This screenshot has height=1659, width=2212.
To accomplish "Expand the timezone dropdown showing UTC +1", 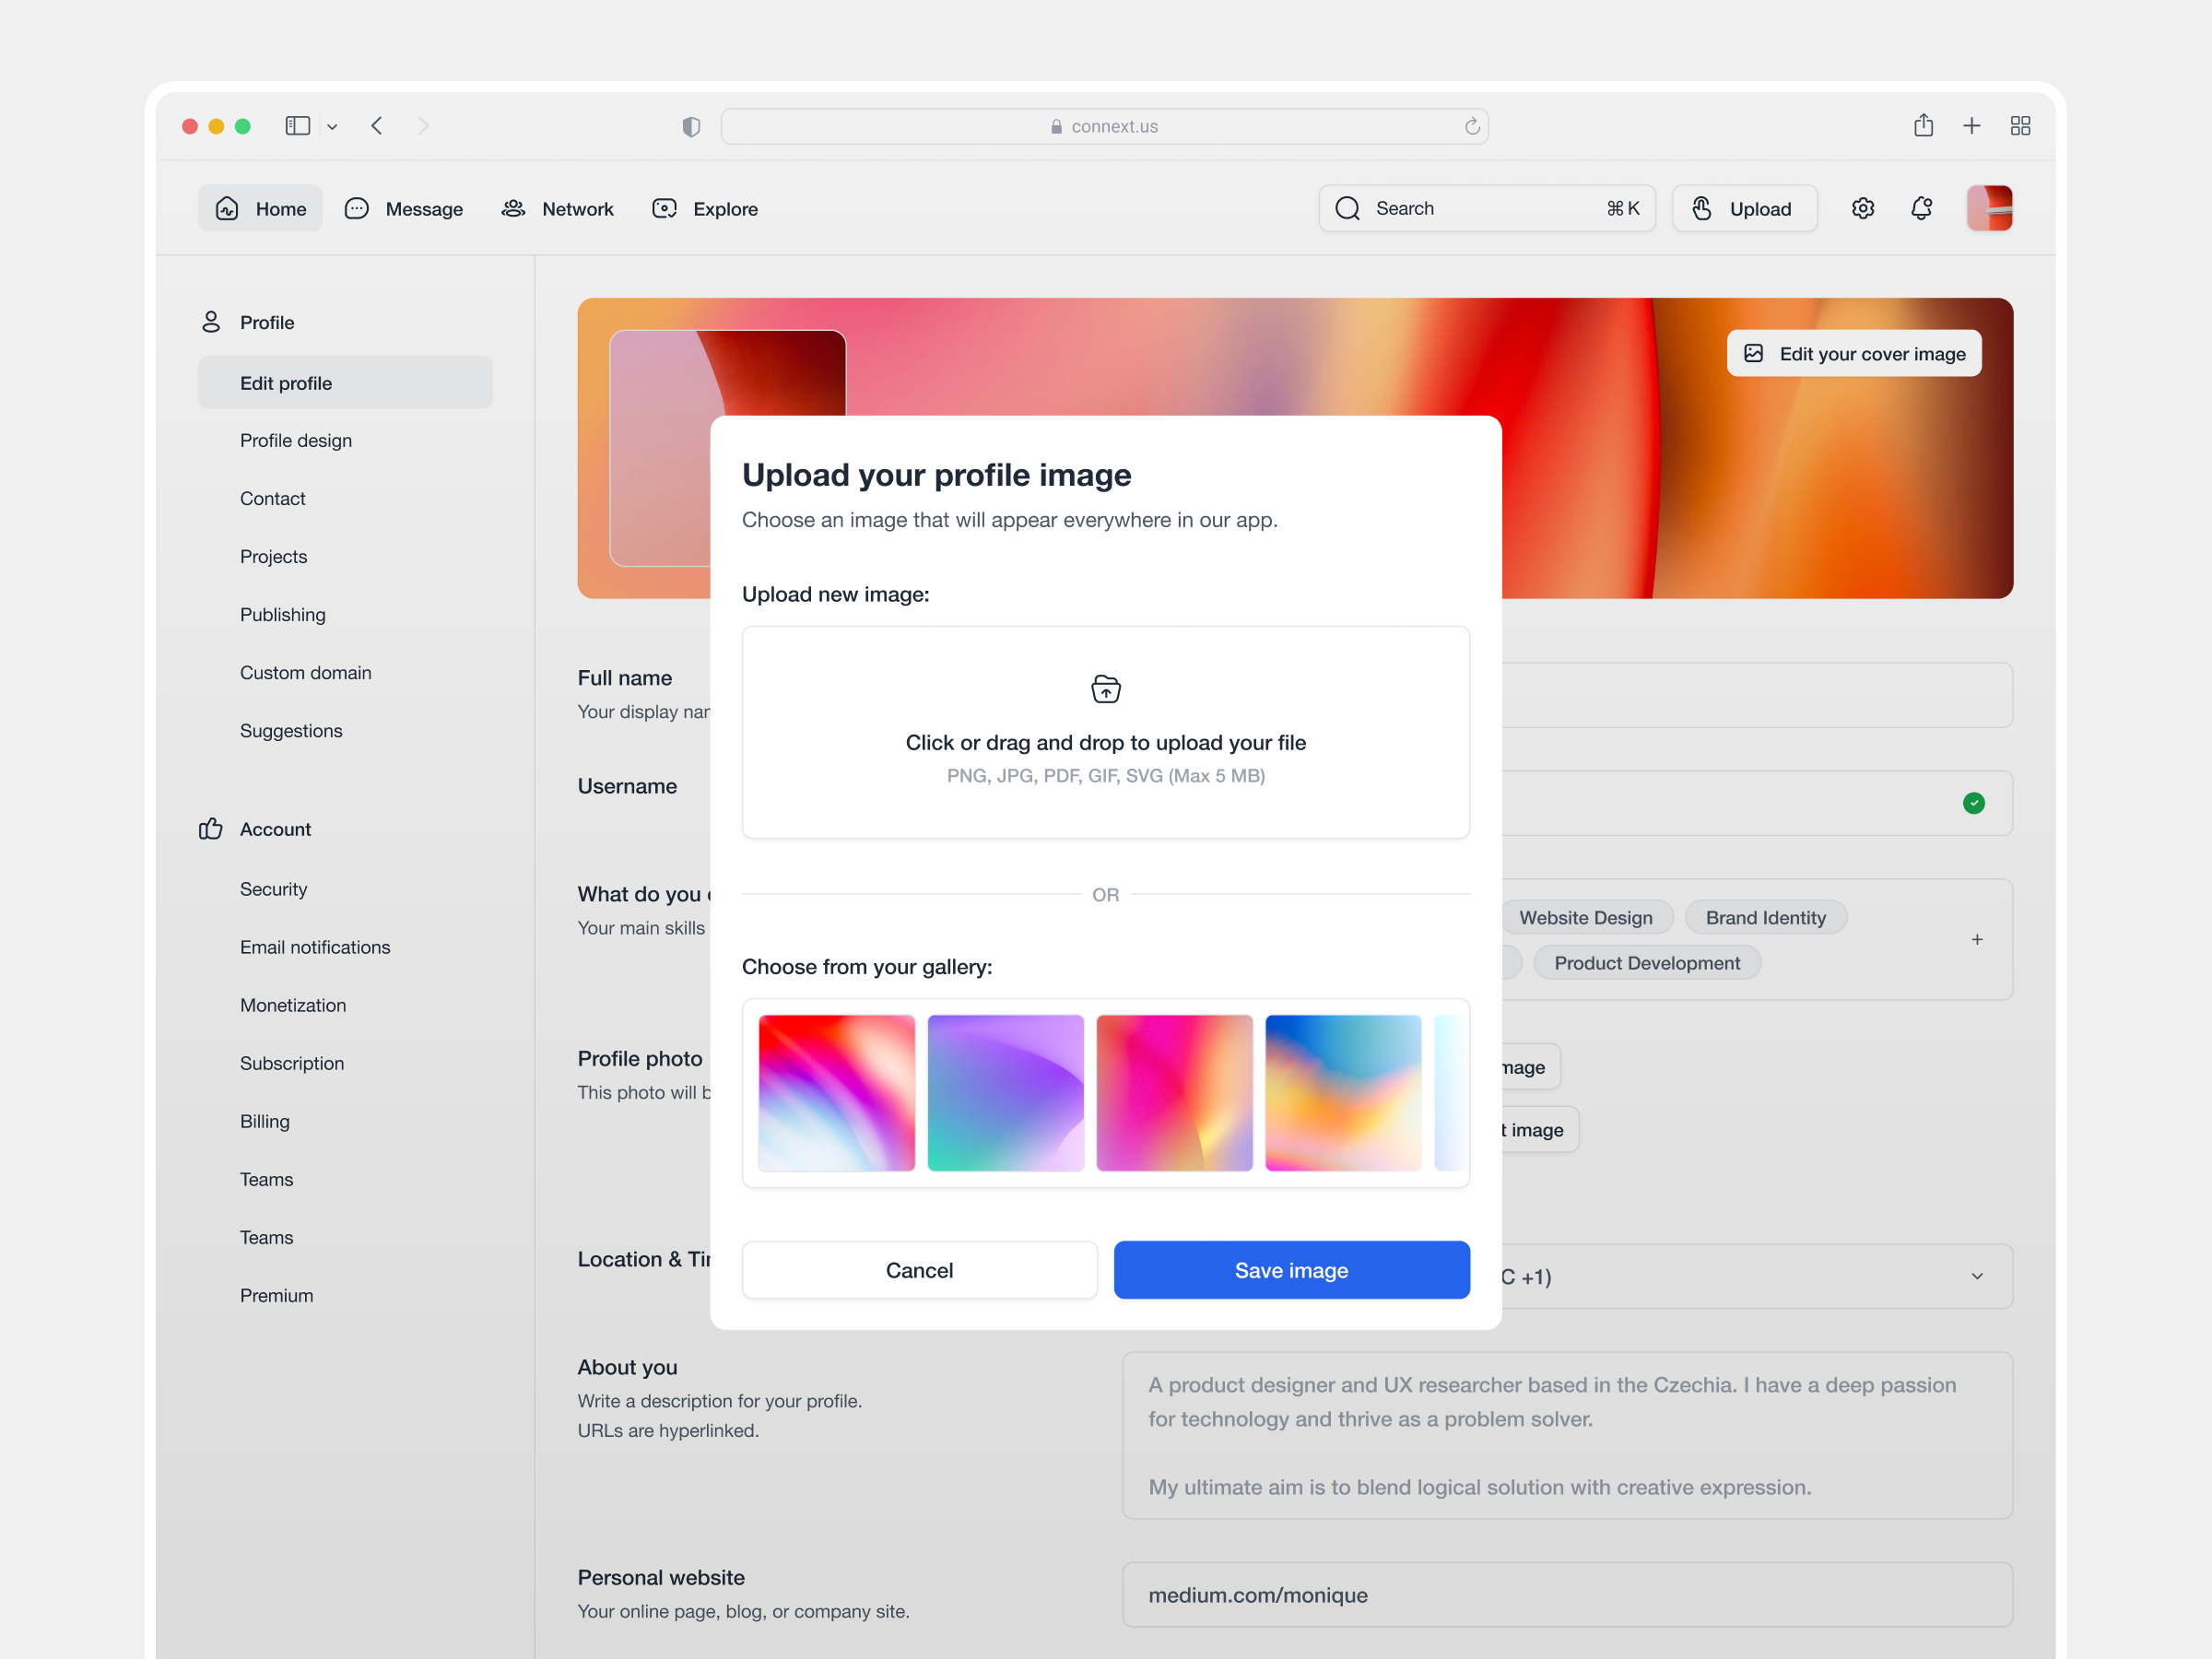I will pos(1976,1276).
